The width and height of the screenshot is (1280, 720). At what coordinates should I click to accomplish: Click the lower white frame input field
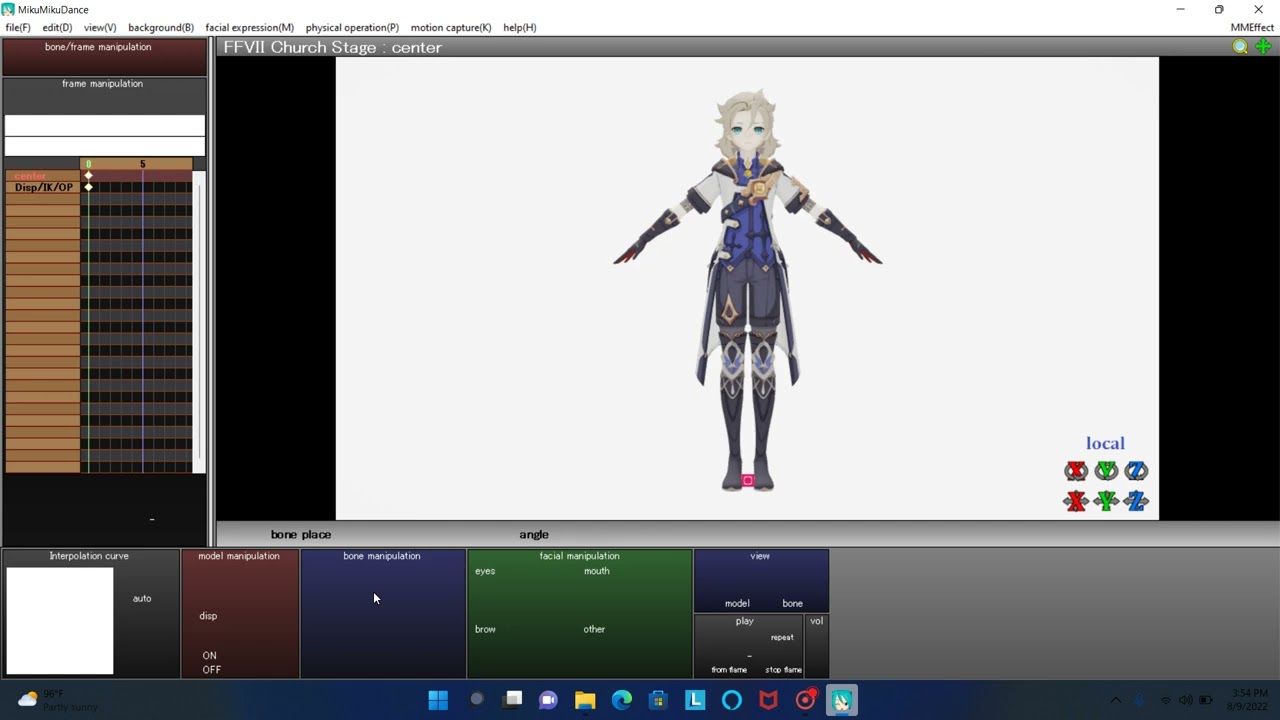[x=104, y=147]
